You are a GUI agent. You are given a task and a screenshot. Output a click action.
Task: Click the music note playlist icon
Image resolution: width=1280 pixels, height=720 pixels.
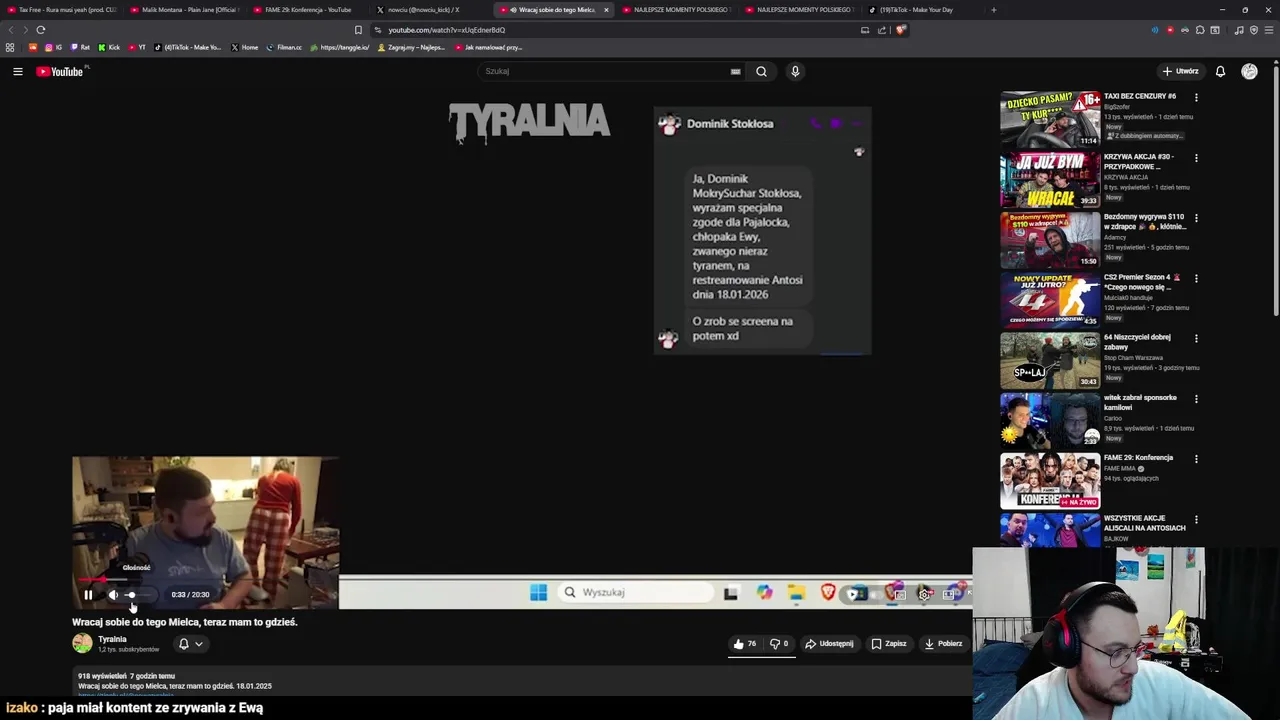tap(1239, 30)
